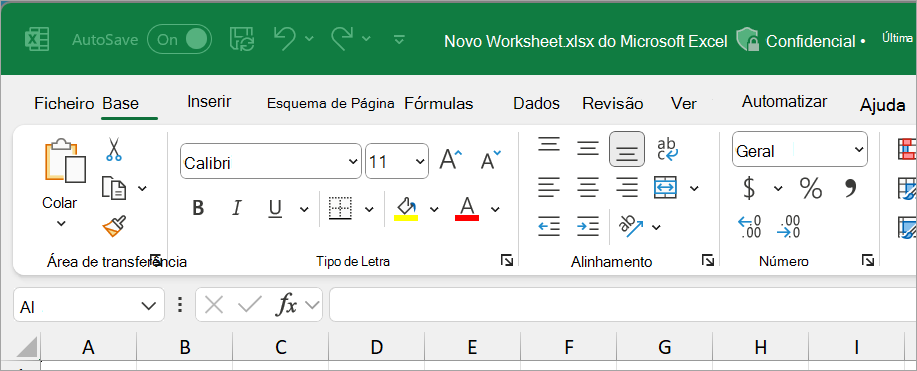Toggle bottom align button
Viewport: 917px width, 371px height.
[x=627, y=149]
